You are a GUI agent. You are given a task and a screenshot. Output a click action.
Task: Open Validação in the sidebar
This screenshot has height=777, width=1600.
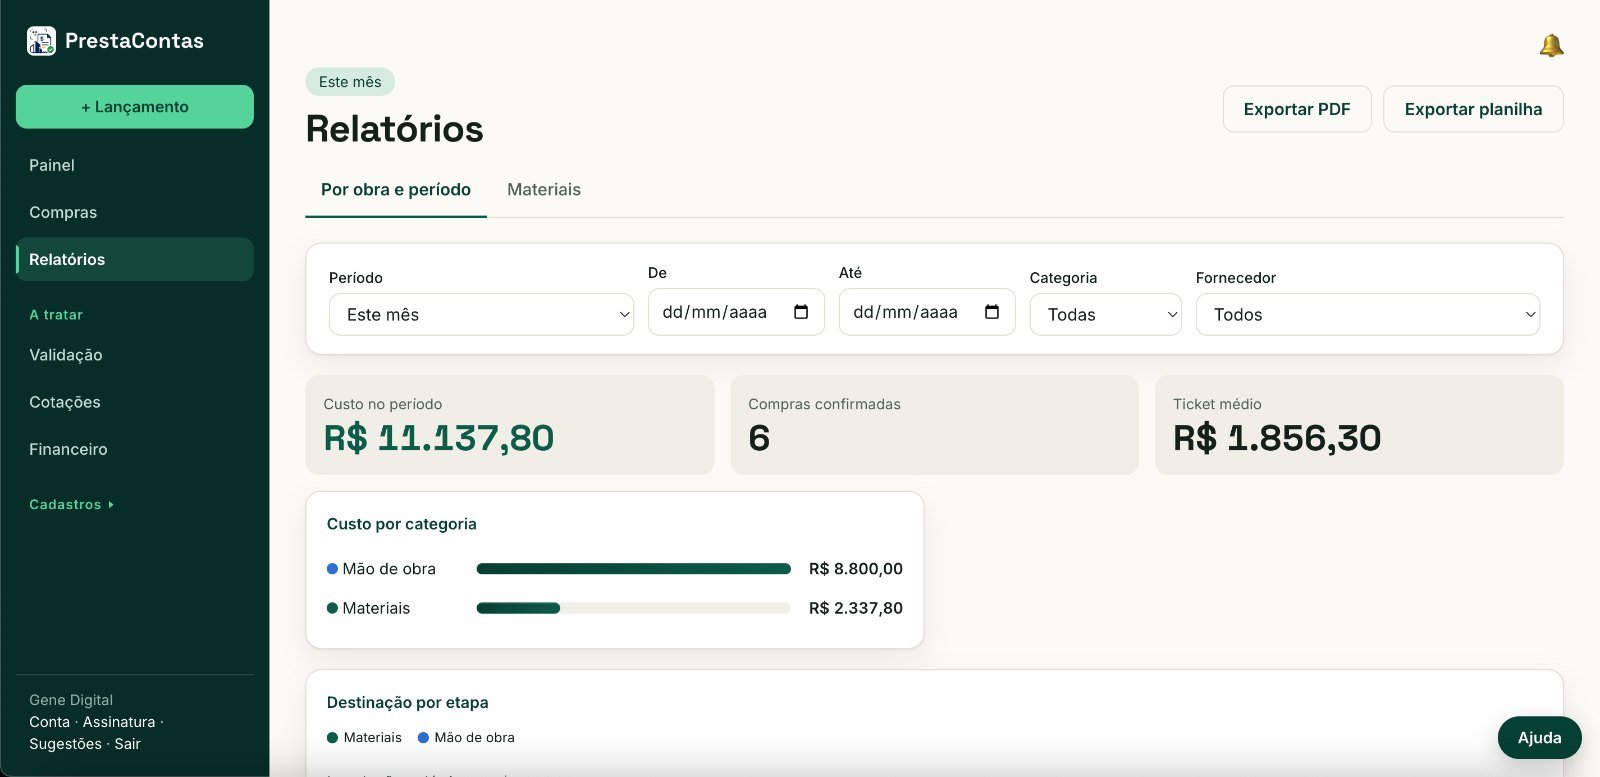point(135,355)
